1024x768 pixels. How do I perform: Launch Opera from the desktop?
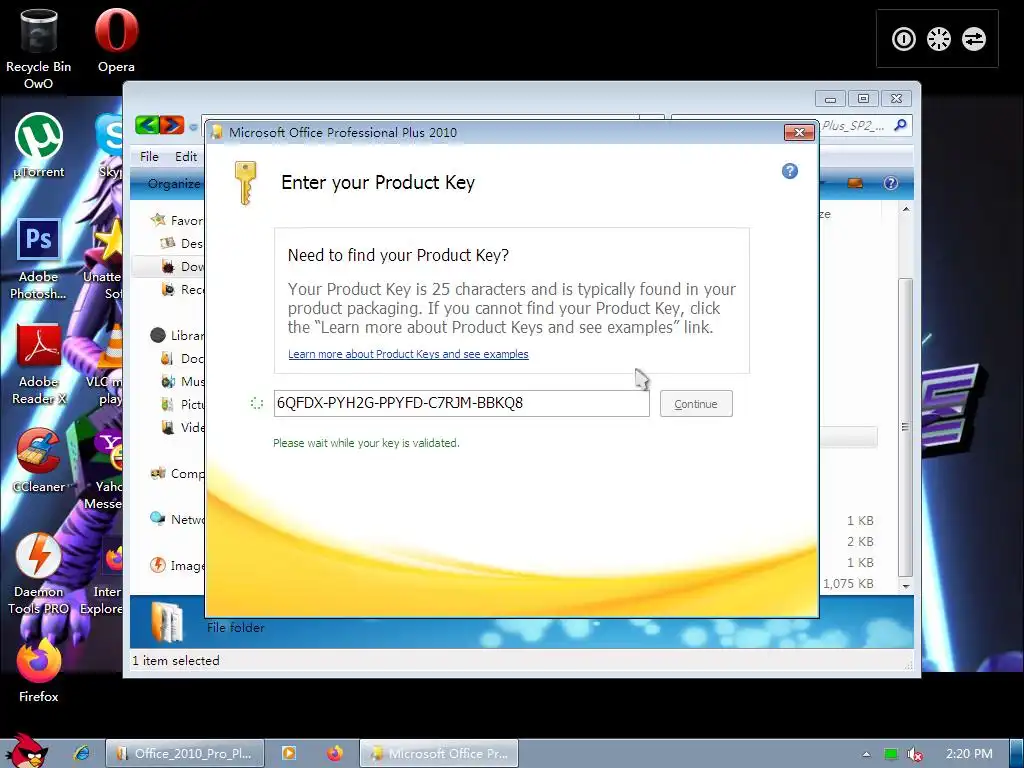[116, 40]
